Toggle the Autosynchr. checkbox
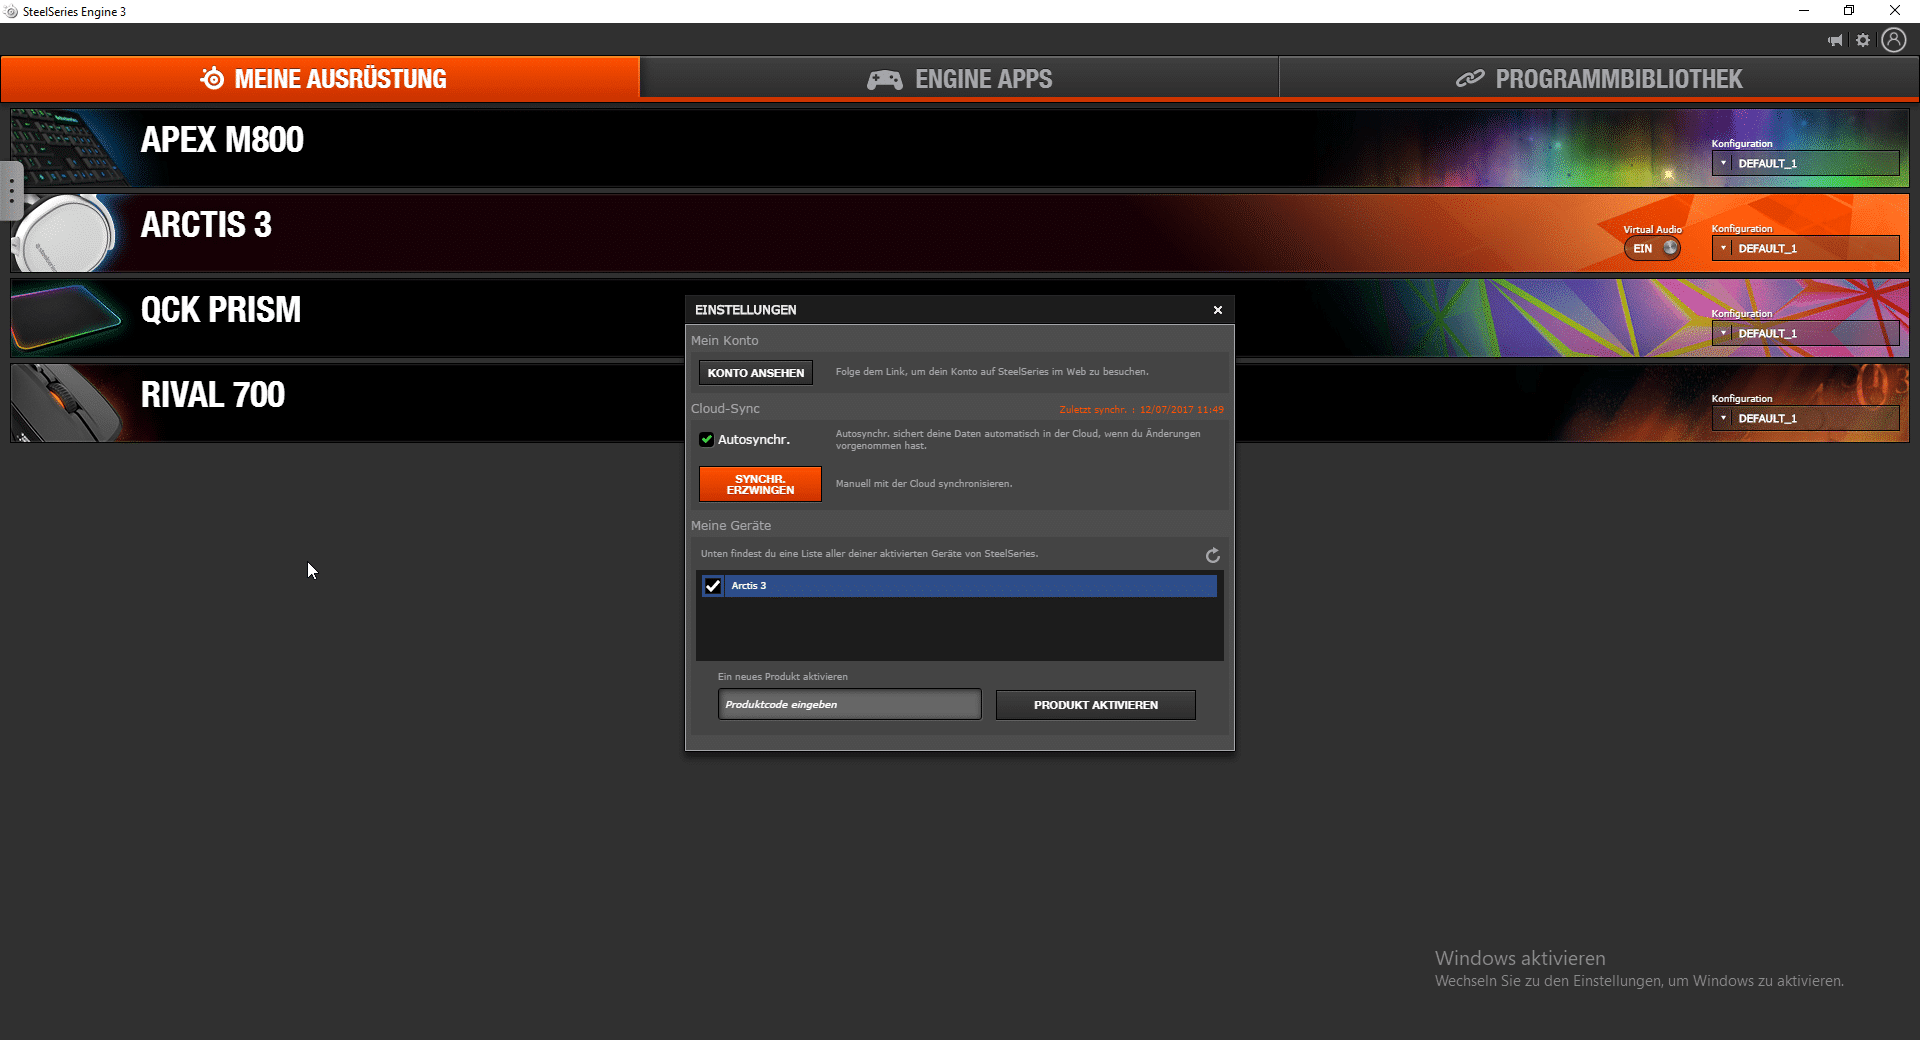Screen dimensions: 1920x1040 click(x=707, y=440)
